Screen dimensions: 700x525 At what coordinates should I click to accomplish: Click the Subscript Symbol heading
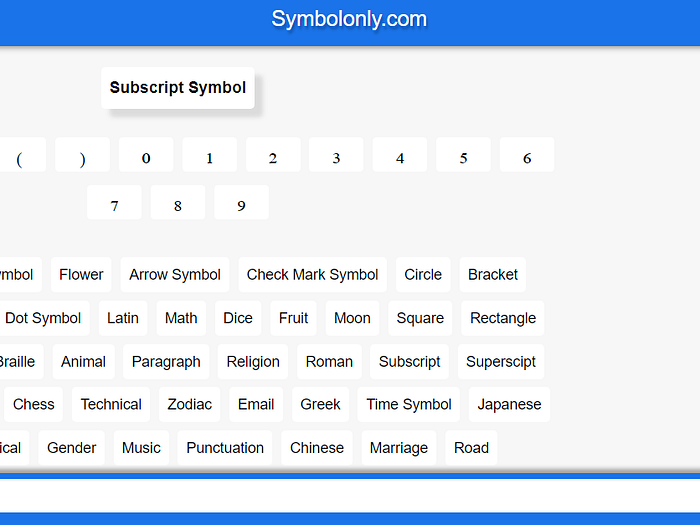coord(178,88)
